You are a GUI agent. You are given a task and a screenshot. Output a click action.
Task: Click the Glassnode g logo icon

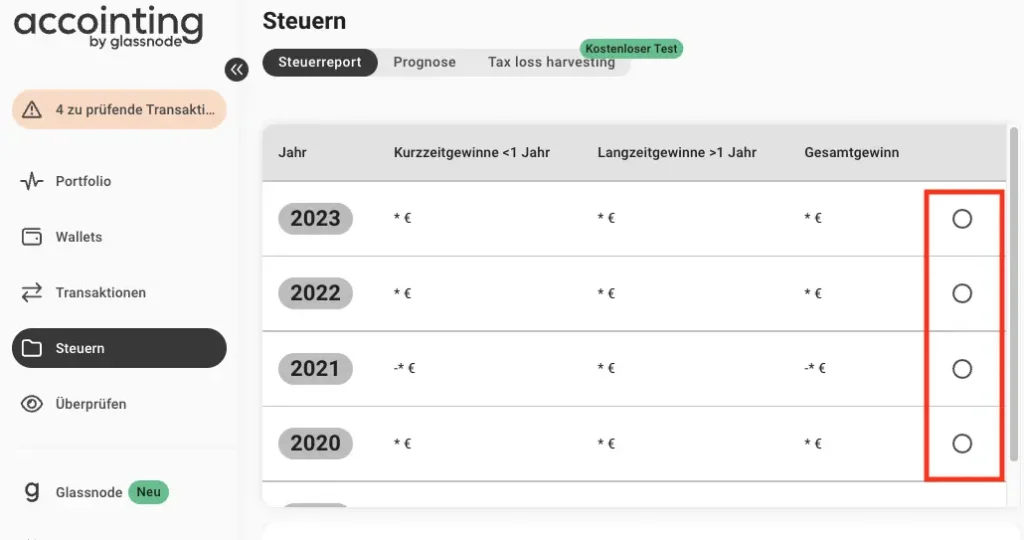[x=32, y=491]
